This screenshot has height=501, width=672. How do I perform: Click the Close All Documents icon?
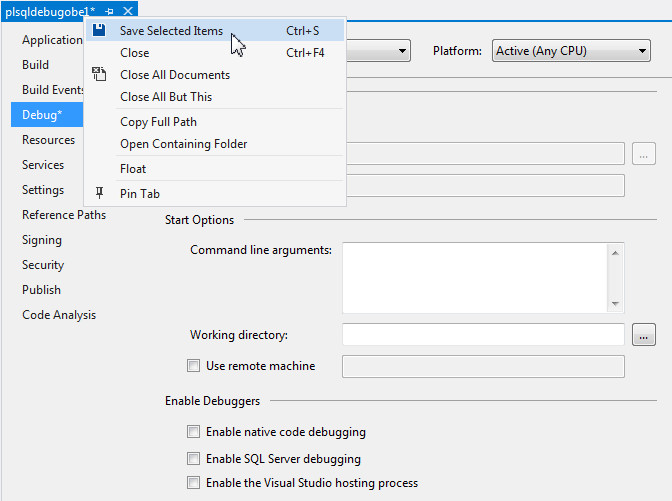click(99, 74)
